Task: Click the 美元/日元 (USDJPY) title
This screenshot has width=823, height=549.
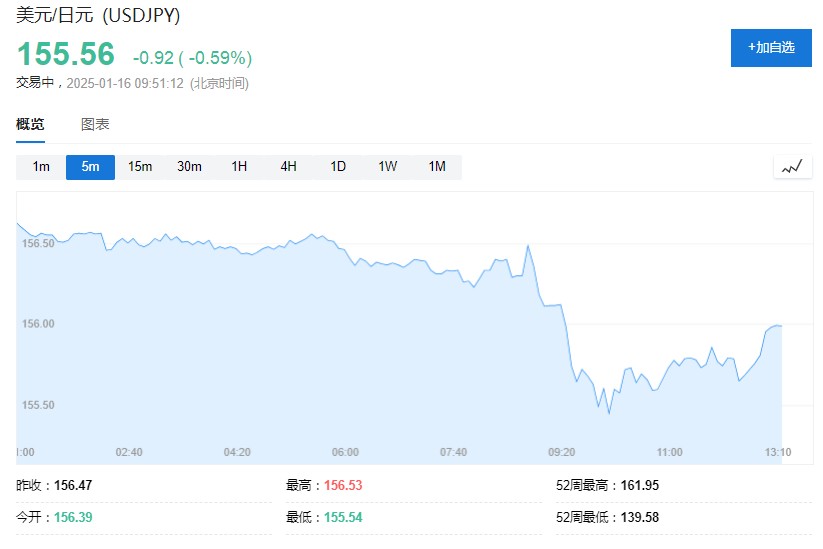Action: 98,16
